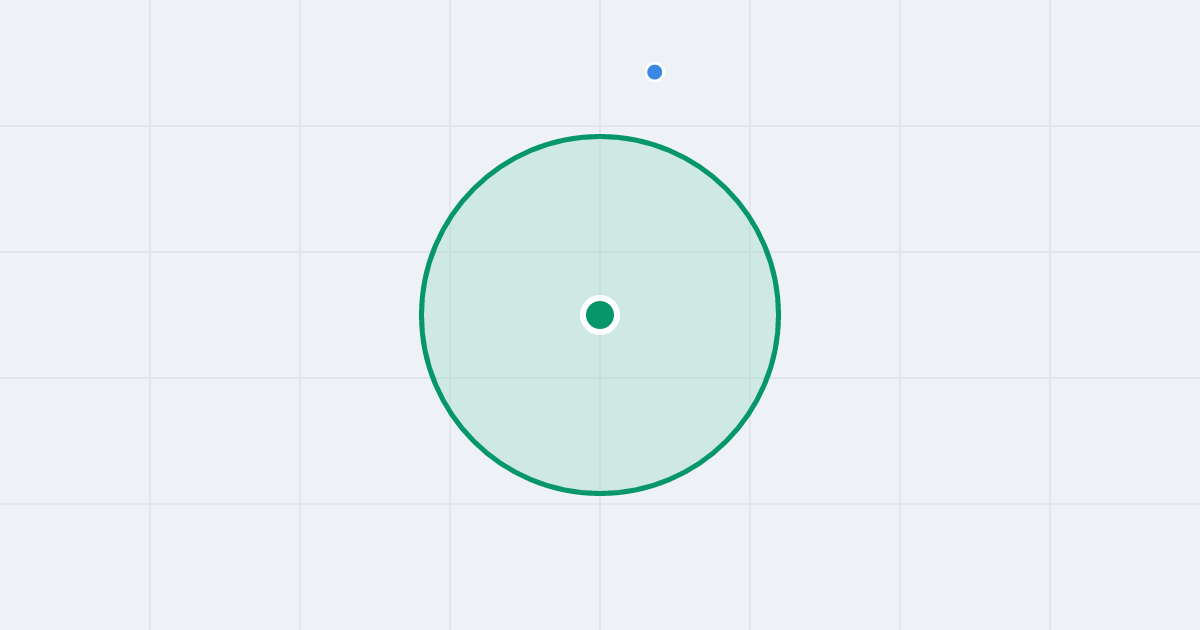Screen dimensions: 1200x630
Task: Select the green center point marker
Action: pos(600,315)
